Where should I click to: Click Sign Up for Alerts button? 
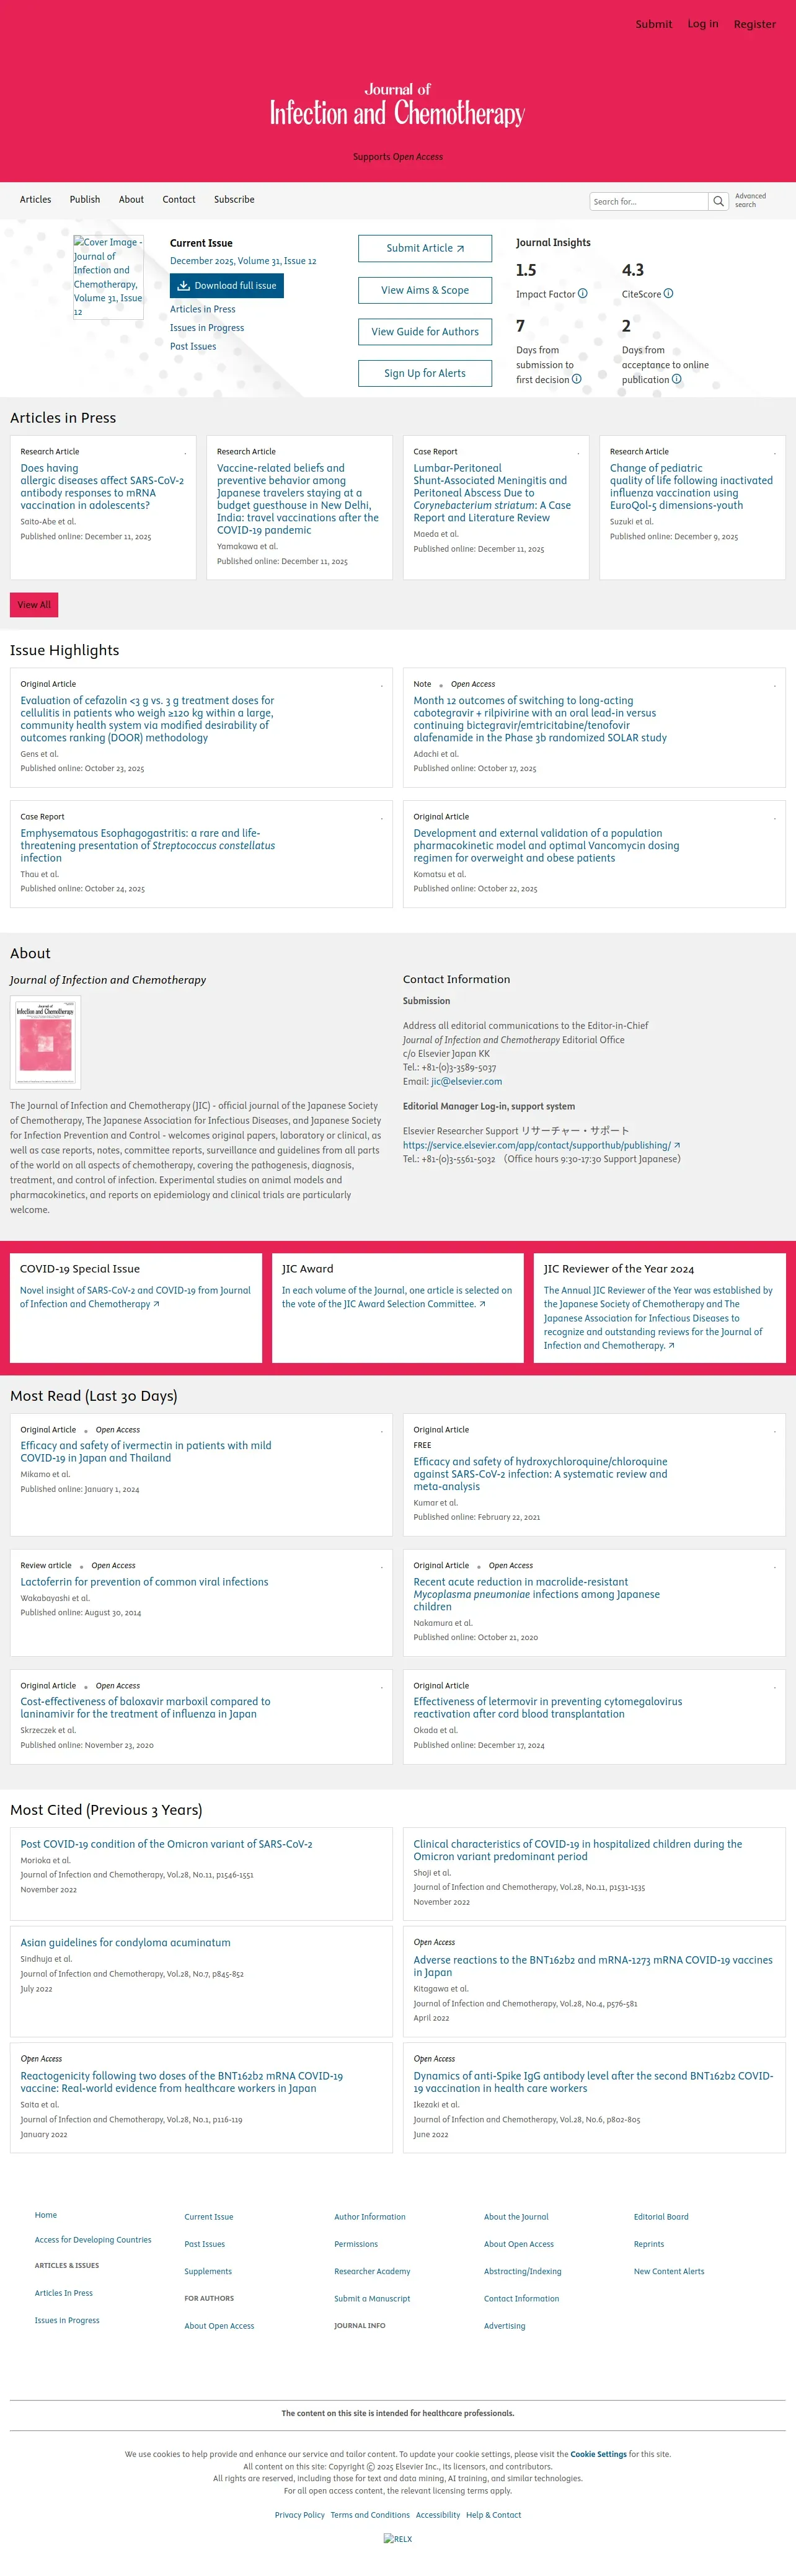click(x=425, y=373)
